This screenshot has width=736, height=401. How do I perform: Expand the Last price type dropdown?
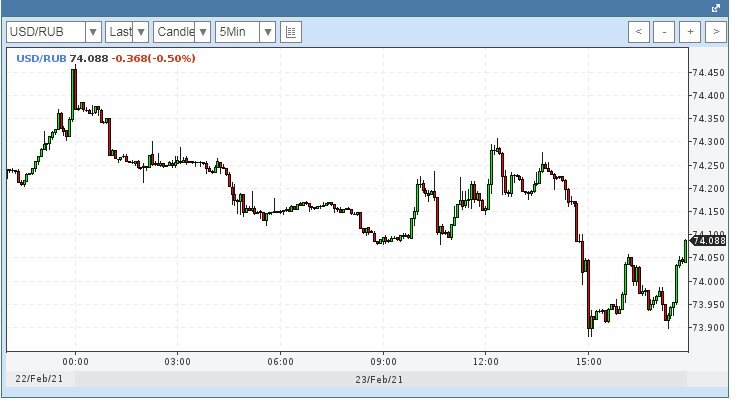click(141, 32)
